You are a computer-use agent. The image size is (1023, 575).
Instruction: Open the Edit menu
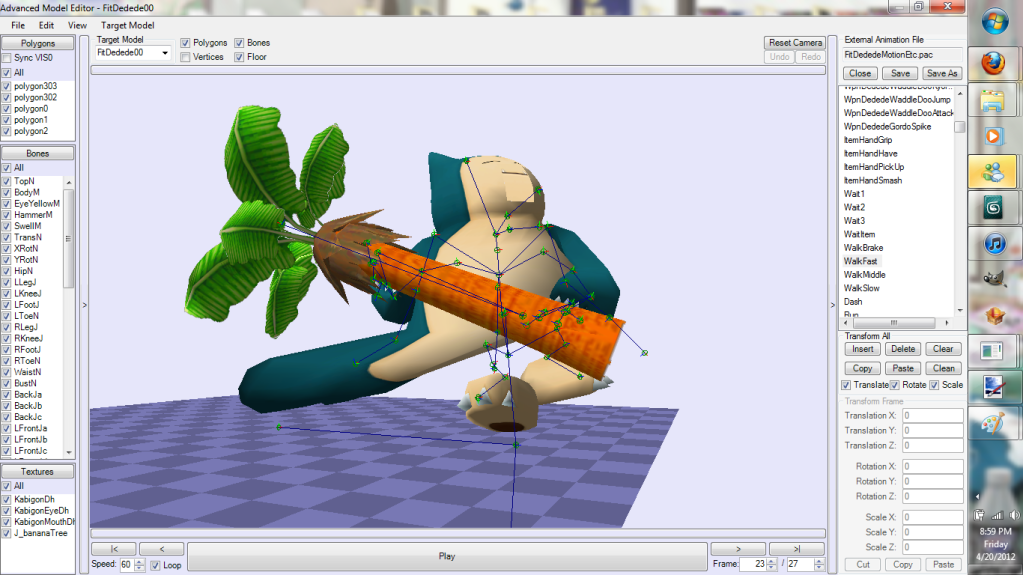tap(46, 25)
